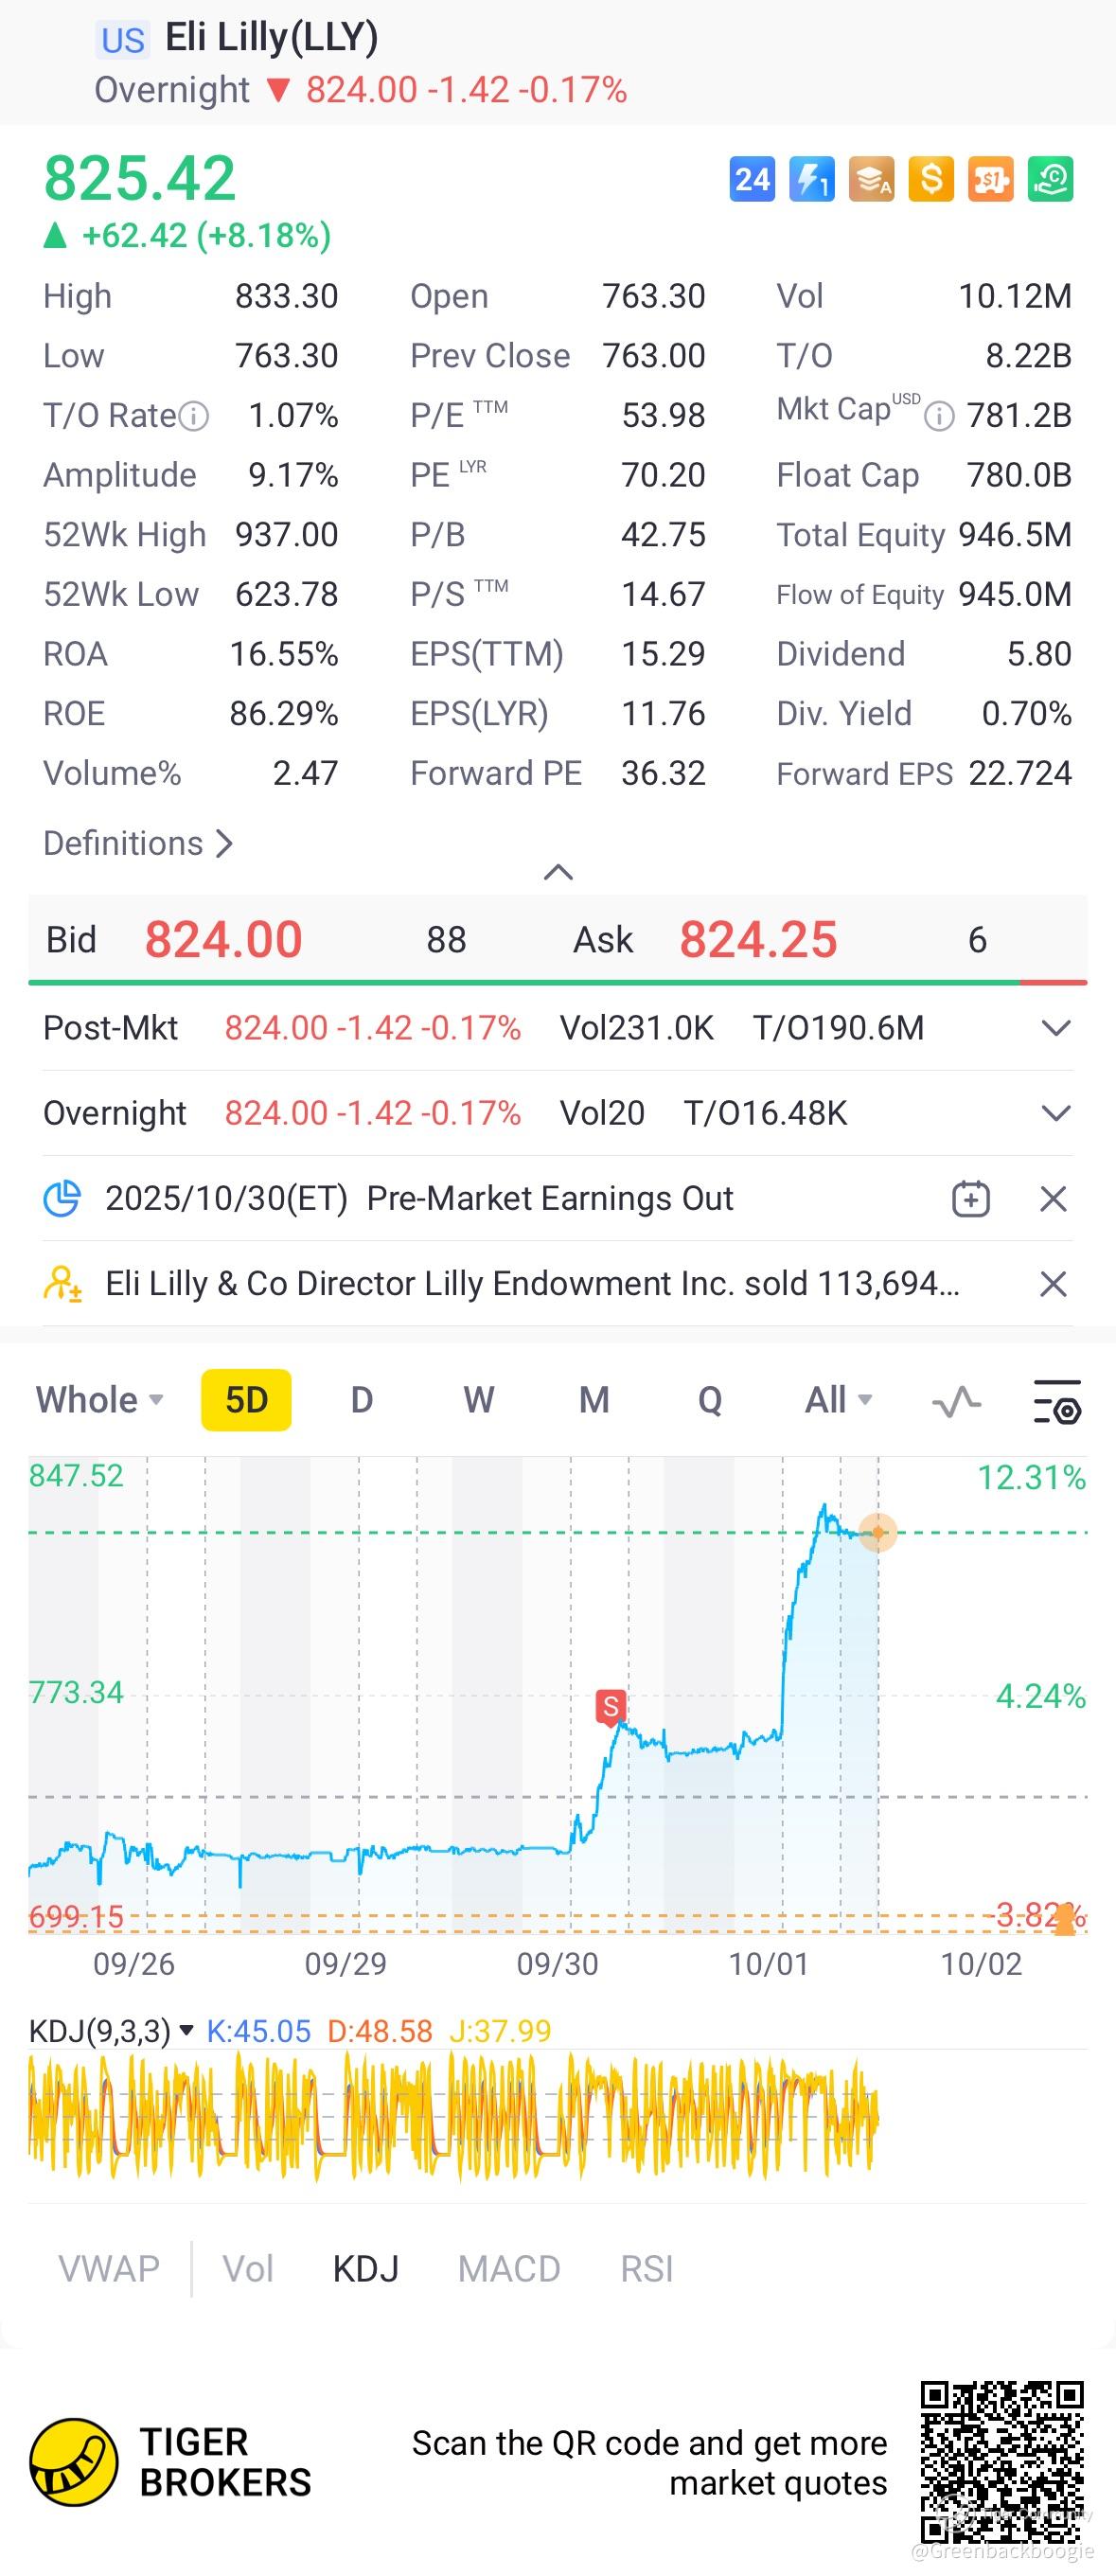Open the Whole session dropdown
This screenshot has width=1116, height=2576.
tap(99, 1400)
